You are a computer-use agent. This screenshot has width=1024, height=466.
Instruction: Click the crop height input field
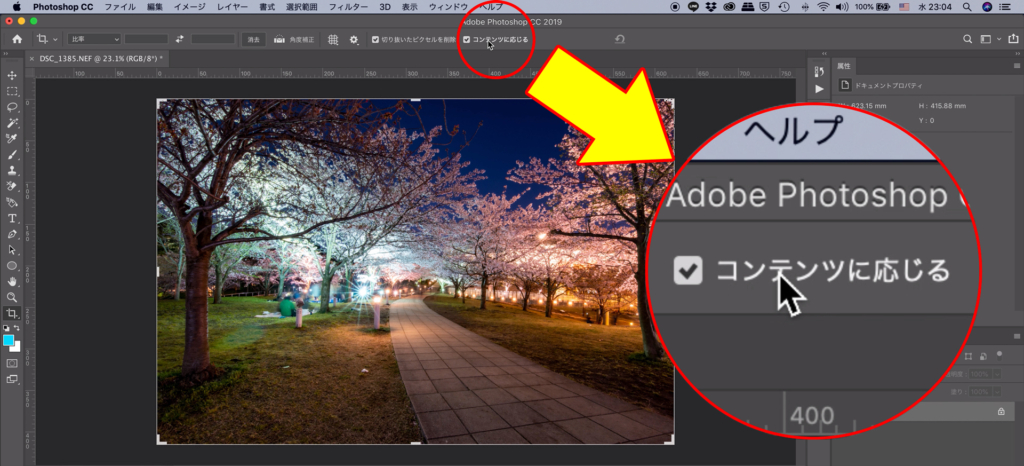click(x=213, y=39)
